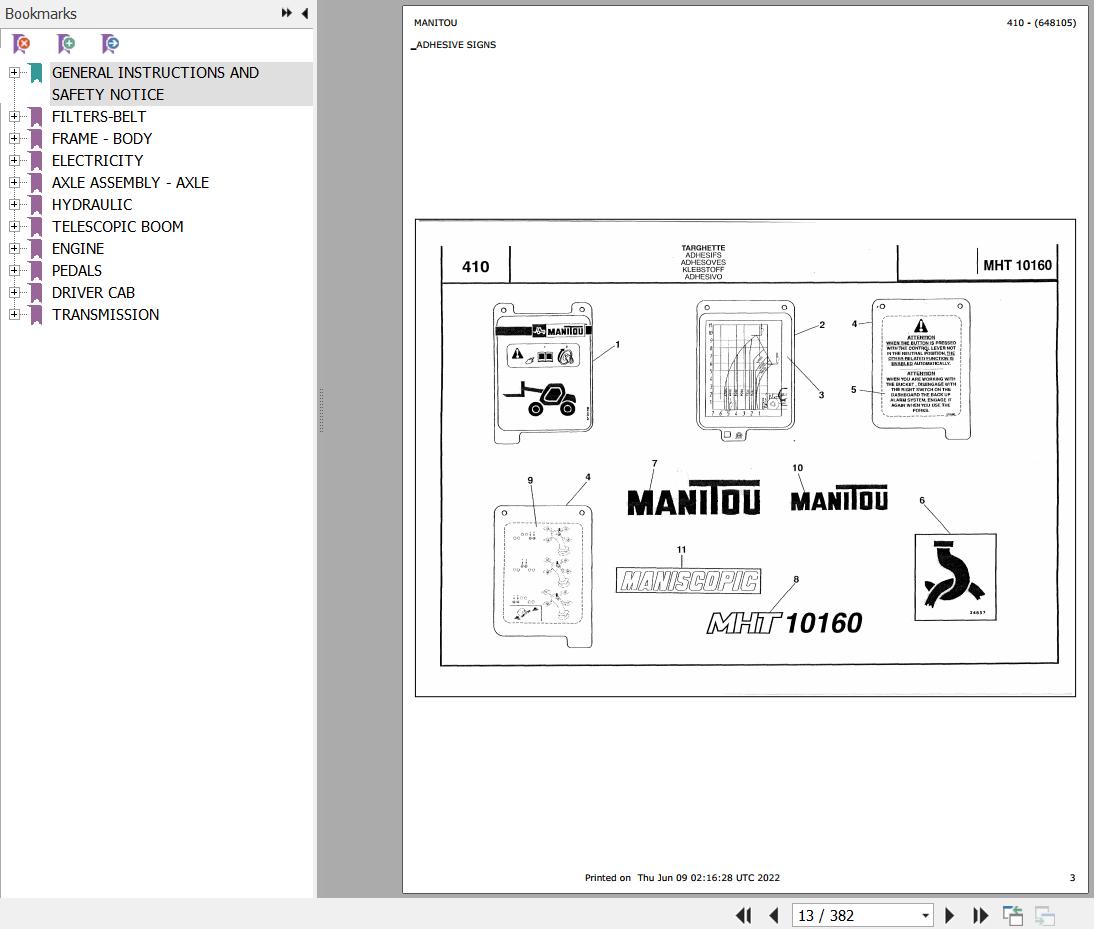Click the add new bookmark icon
1094x929 pixels.
(x=66, y=44)
